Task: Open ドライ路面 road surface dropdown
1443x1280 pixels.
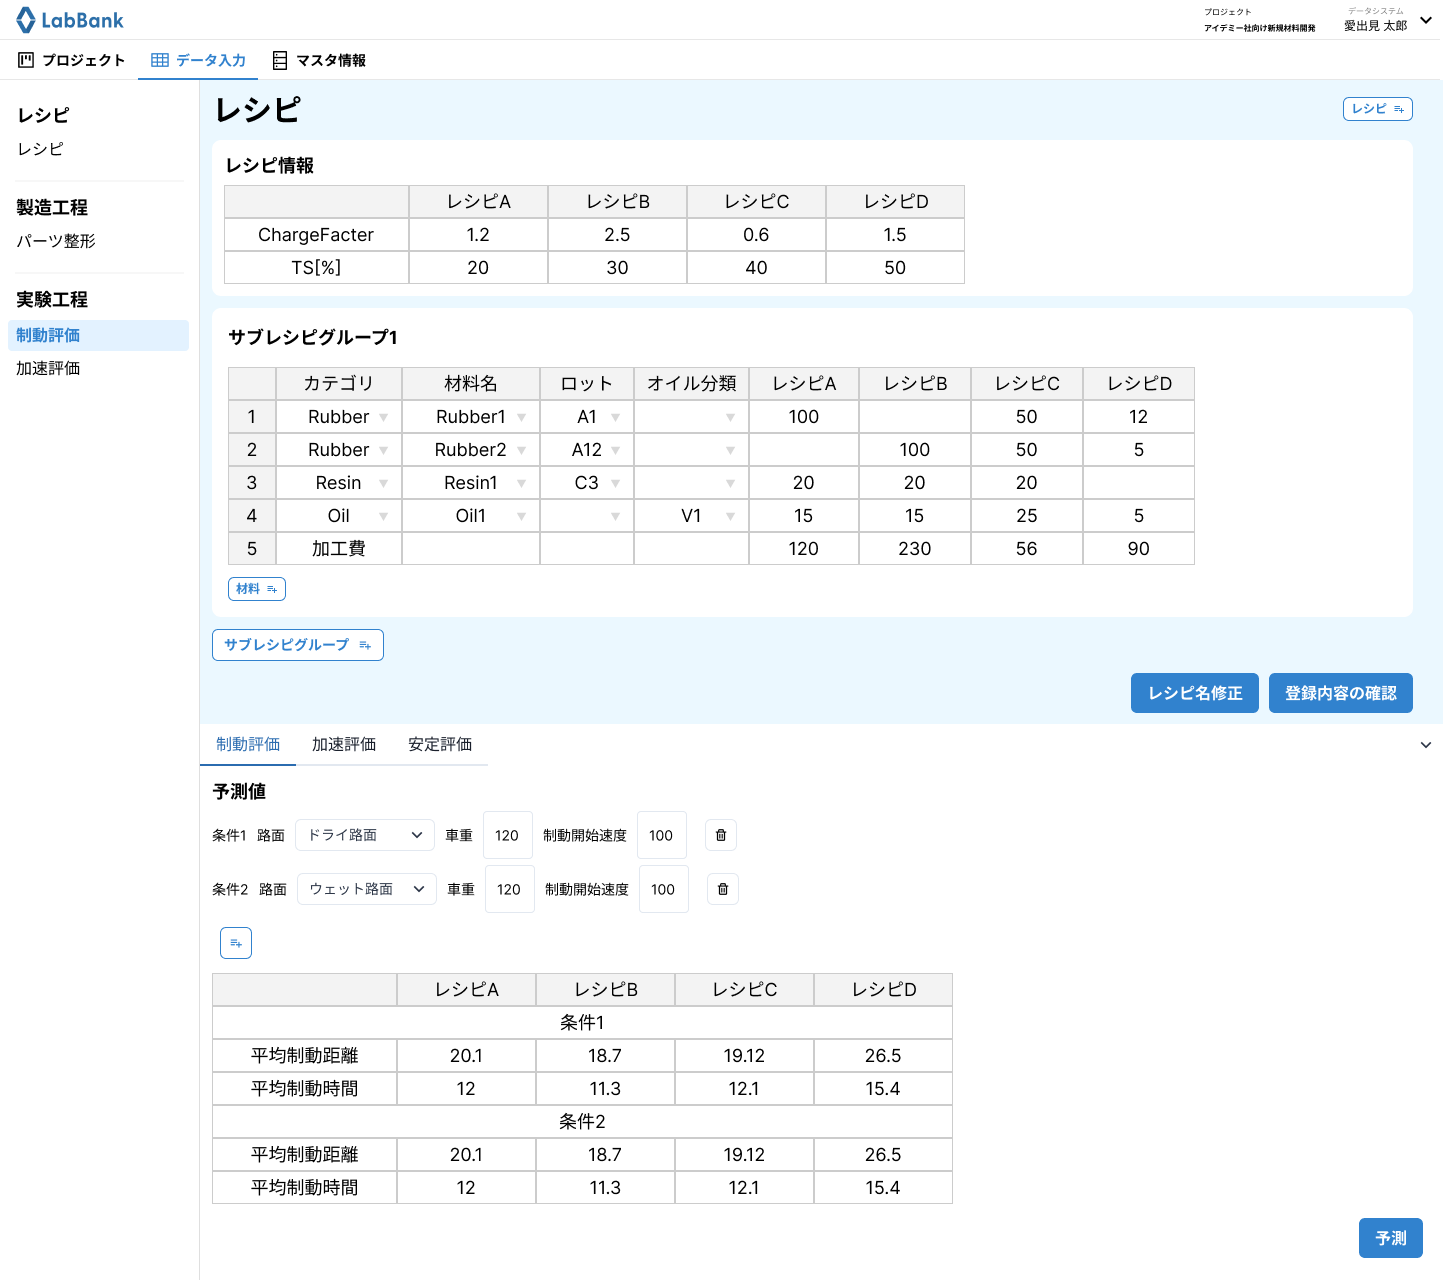Action: (x=365, y=835)
